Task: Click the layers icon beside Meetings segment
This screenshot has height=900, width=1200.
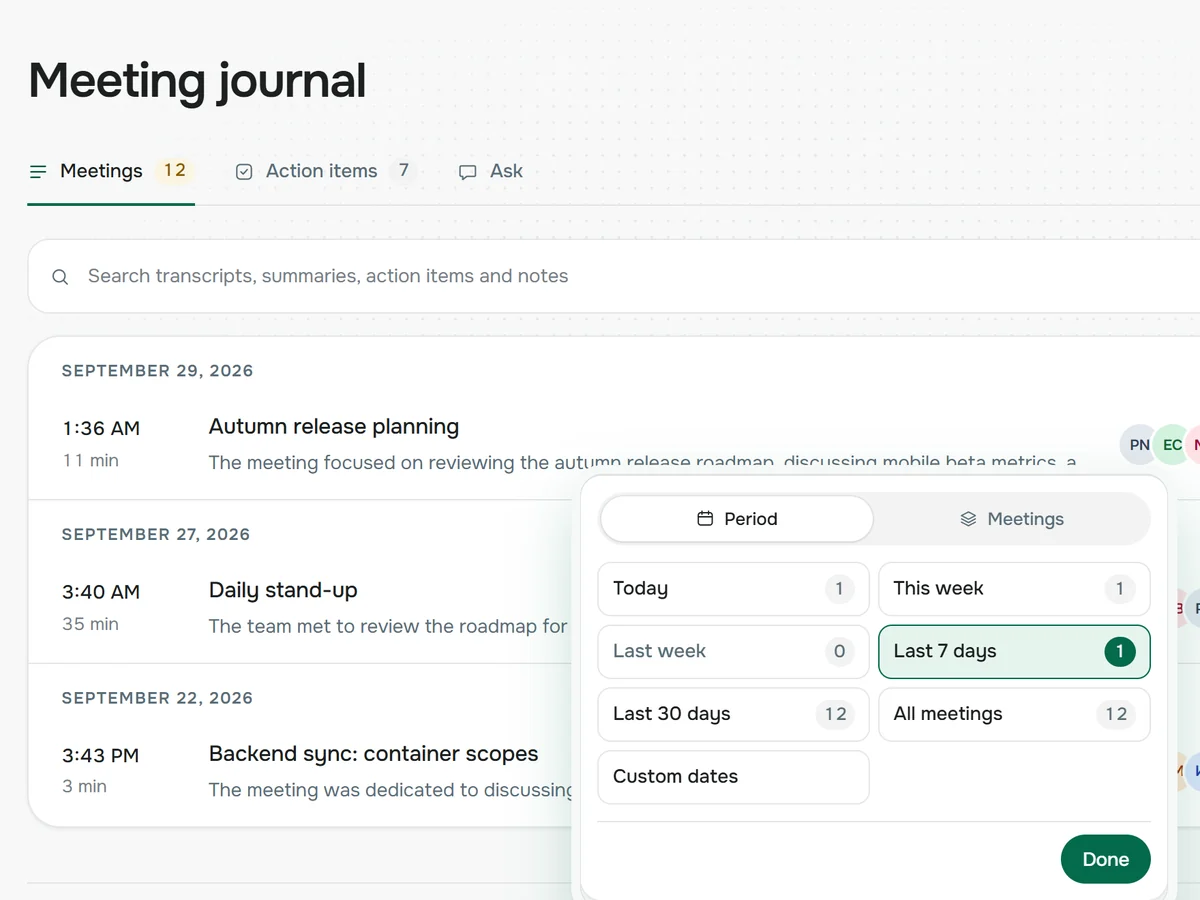Action: 968,519
